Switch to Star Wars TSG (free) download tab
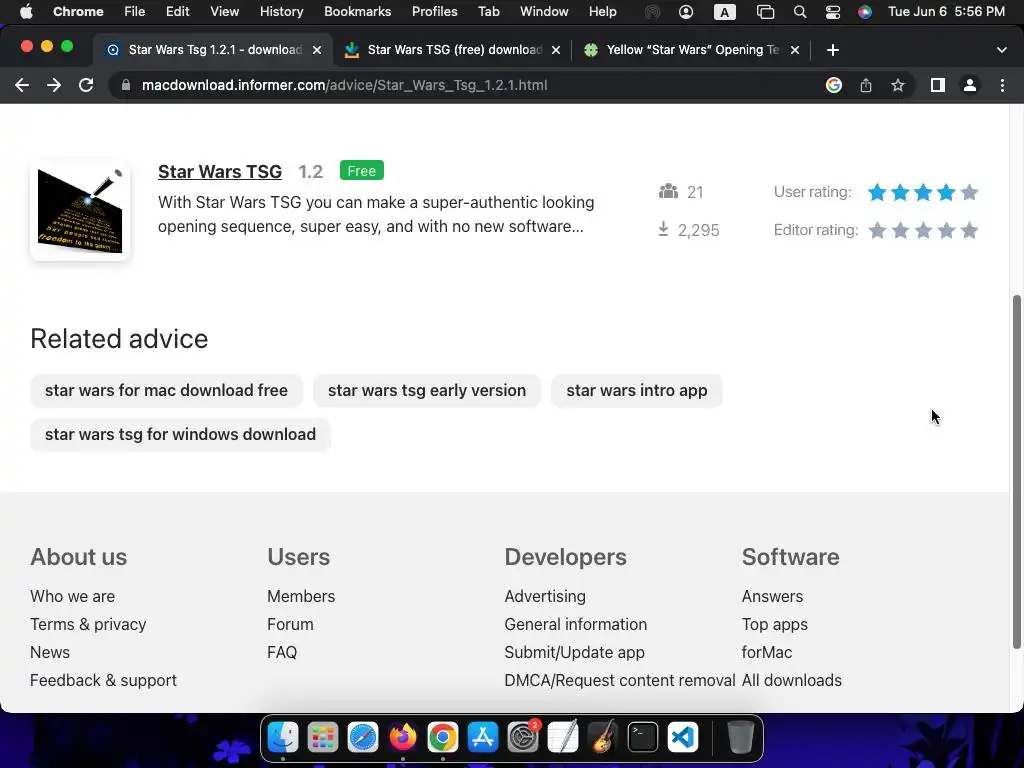This screenshot has width=1024, height=768. click(x=453, y=50)
